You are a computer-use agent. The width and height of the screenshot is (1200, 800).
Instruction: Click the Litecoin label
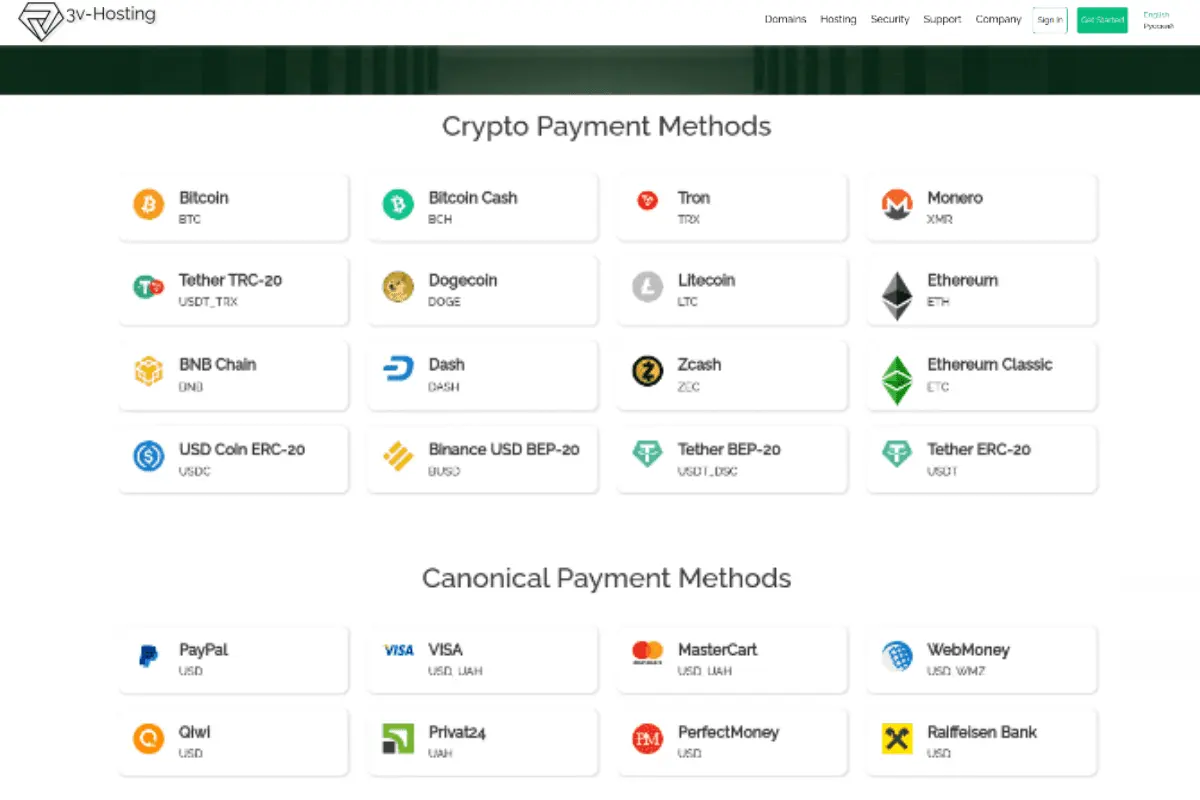(x=706, y=280)
